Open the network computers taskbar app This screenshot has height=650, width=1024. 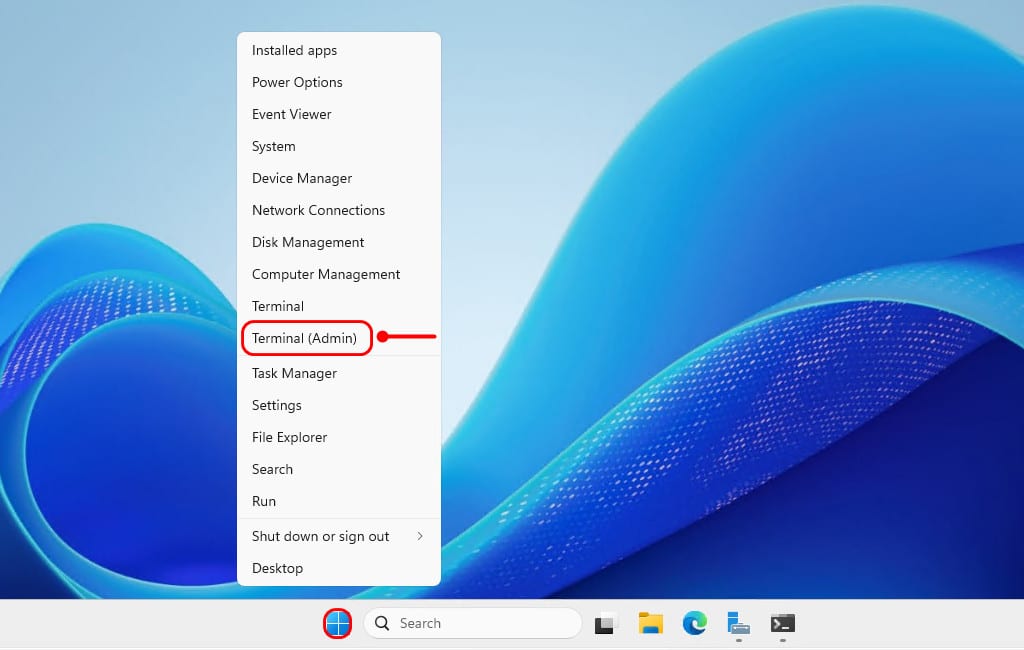(738, 624)
